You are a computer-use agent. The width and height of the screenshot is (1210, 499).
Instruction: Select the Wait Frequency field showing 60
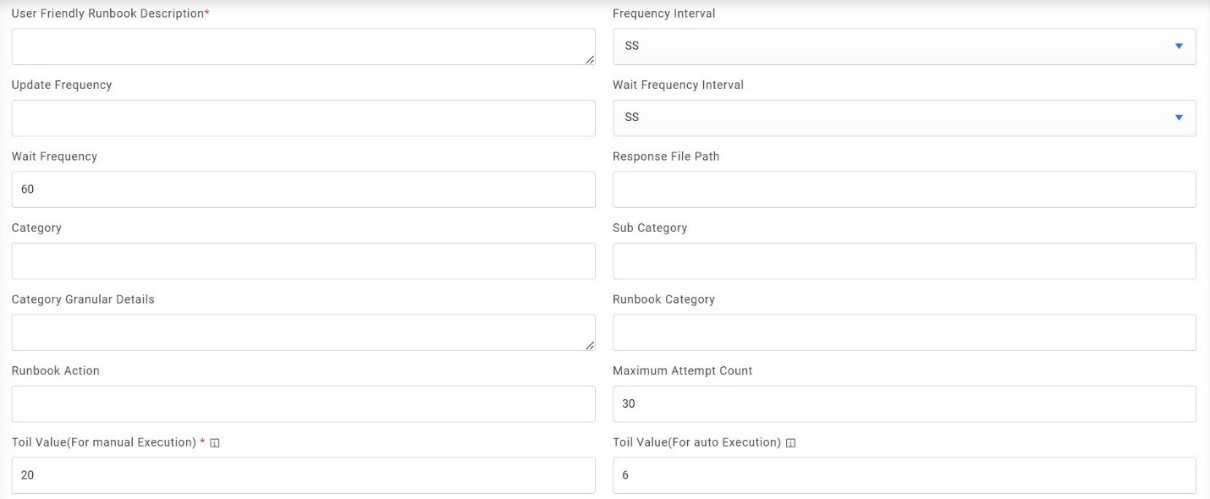pos(303,189)
